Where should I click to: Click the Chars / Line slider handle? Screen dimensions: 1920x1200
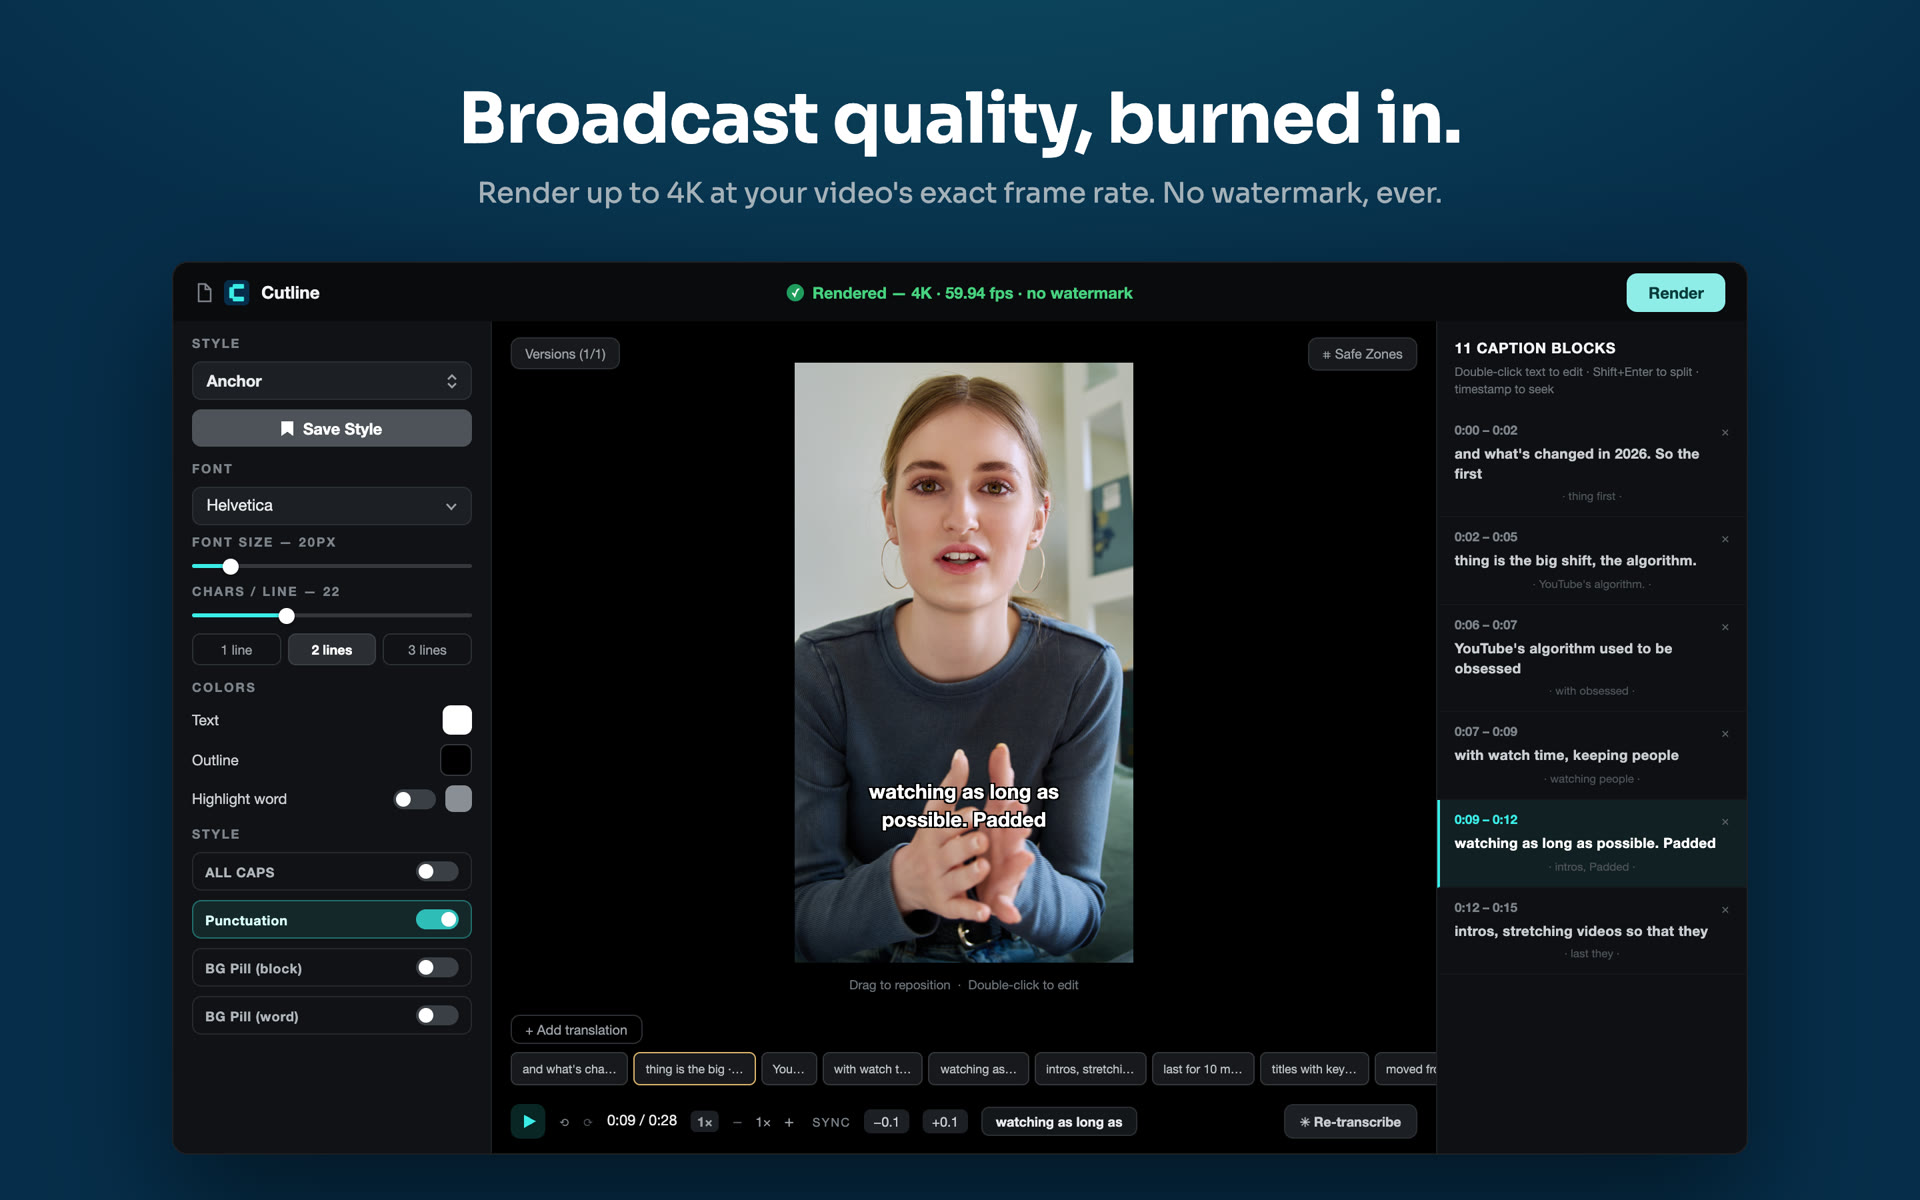pyautogui.click(x=287, y=616)
